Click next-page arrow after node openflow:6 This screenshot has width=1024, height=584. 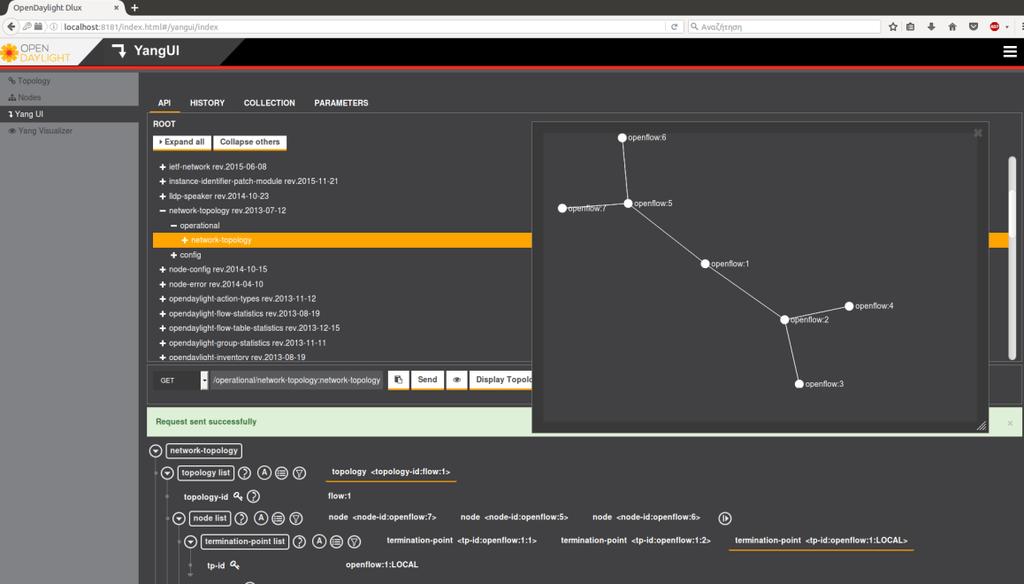pyautogui.click(x=725, y=518)
